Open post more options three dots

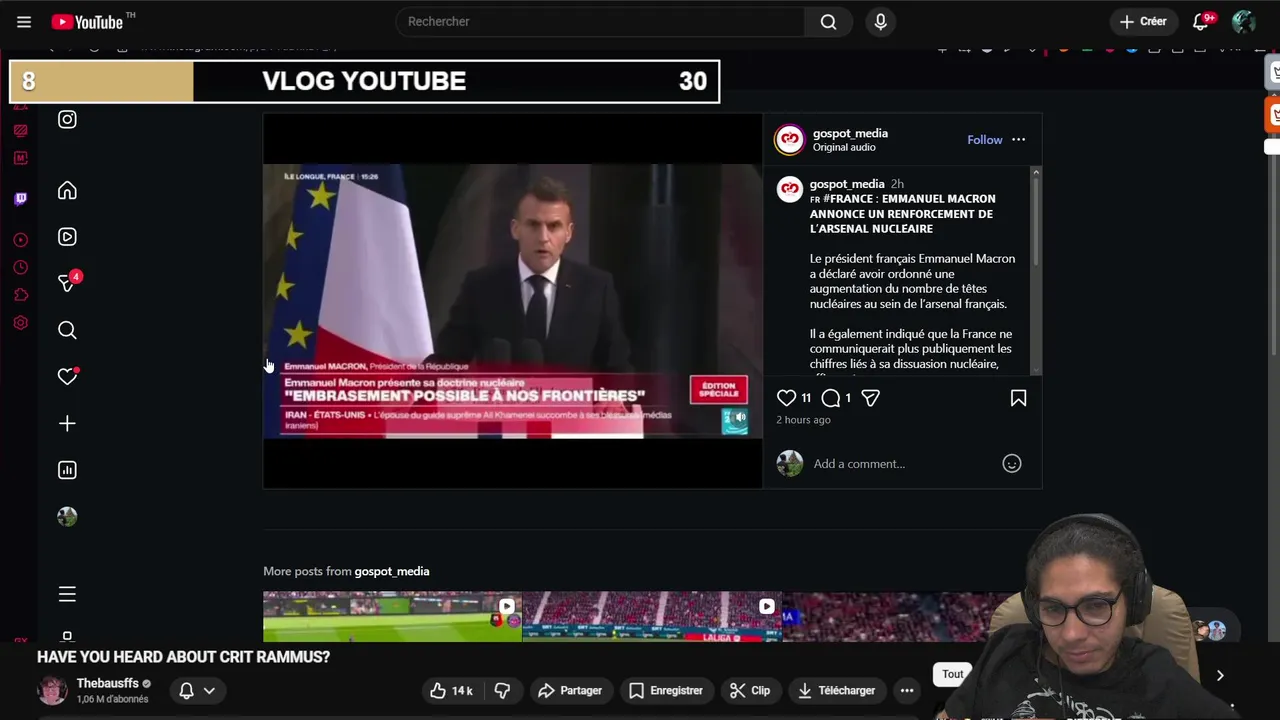coord(1018,140)
